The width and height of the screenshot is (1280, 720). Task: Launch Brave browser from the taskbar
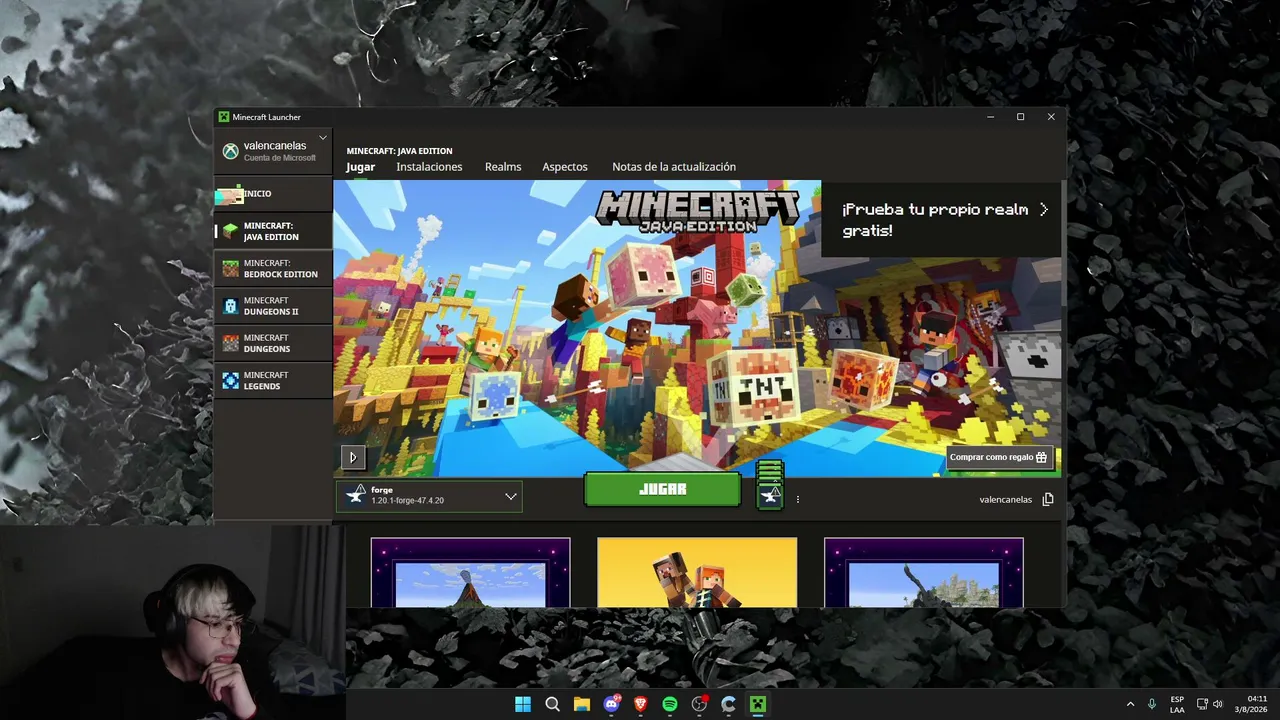(640, 704)
